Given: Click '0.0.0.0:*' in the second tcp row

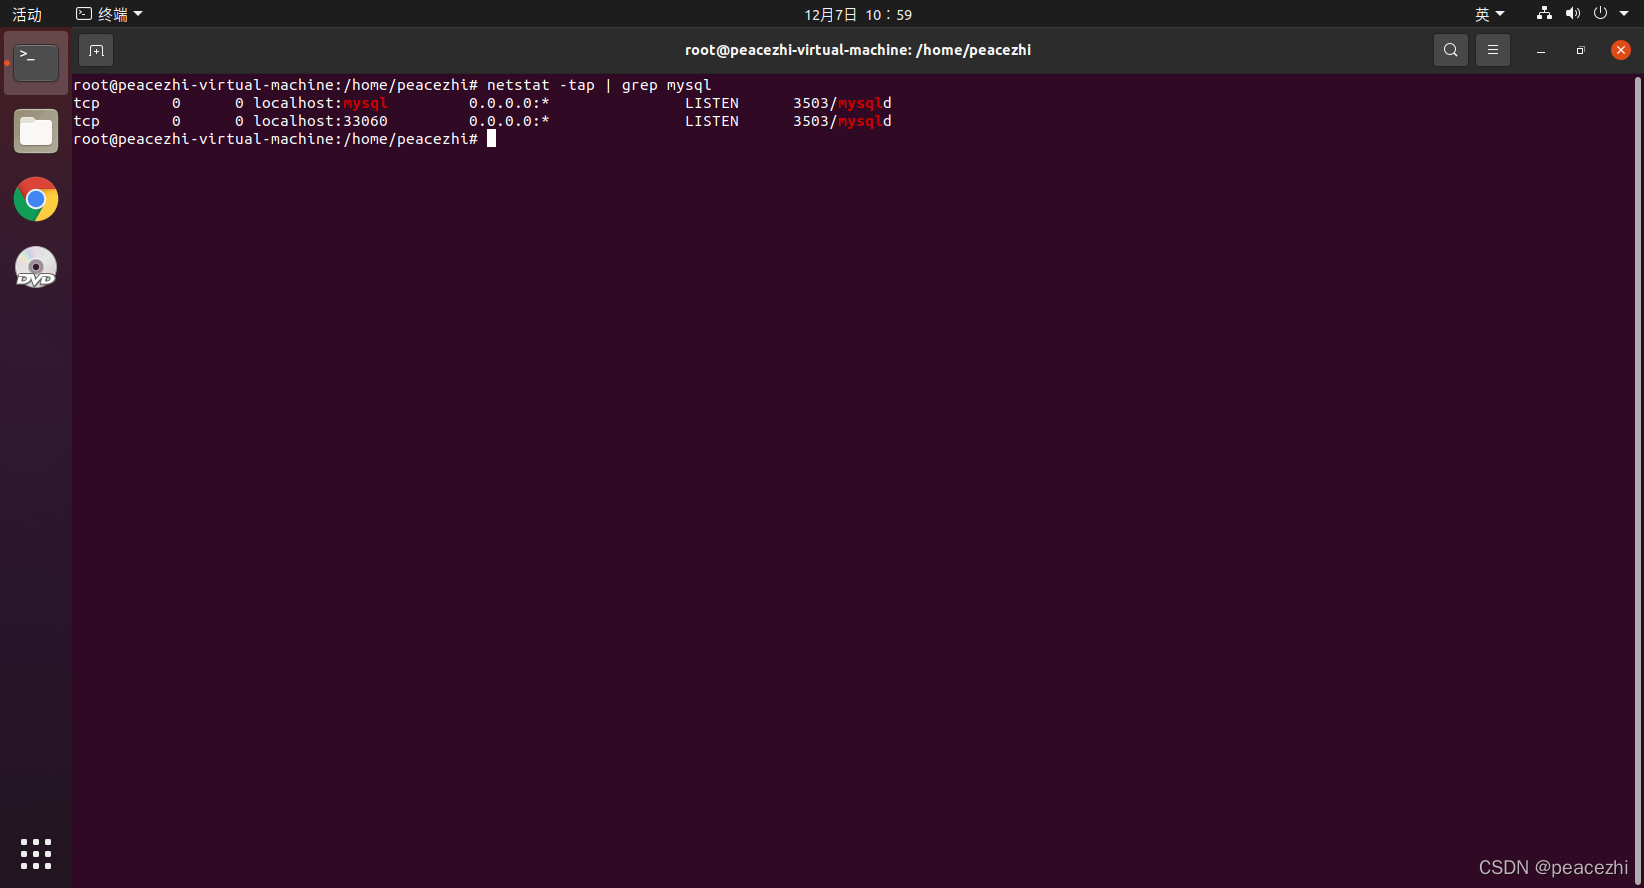Looking at the screenshot, I should point(509,121).
